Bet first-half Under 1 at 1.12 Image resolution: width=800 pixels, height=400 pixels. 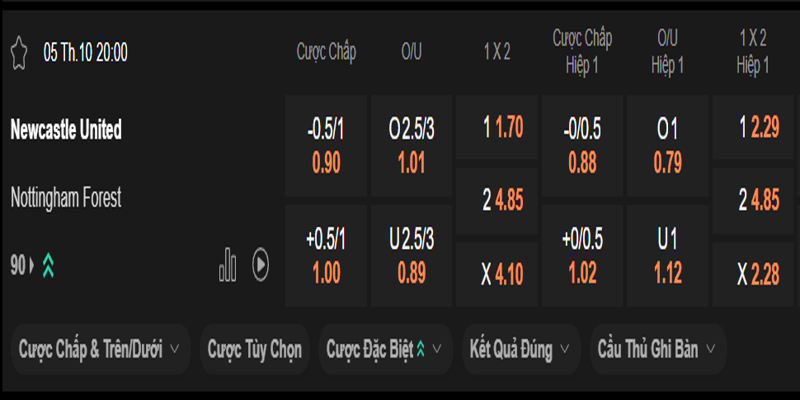pos(667,256)
